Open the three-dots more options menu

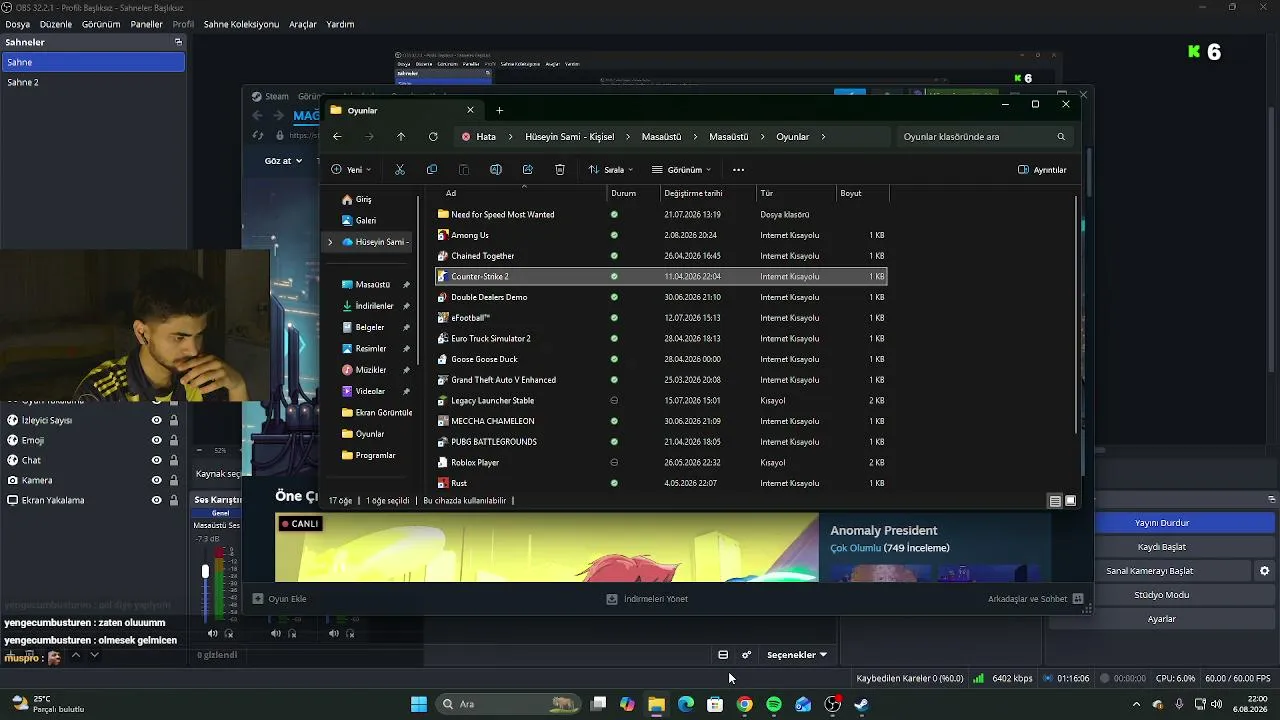click(x=739, y=170)
